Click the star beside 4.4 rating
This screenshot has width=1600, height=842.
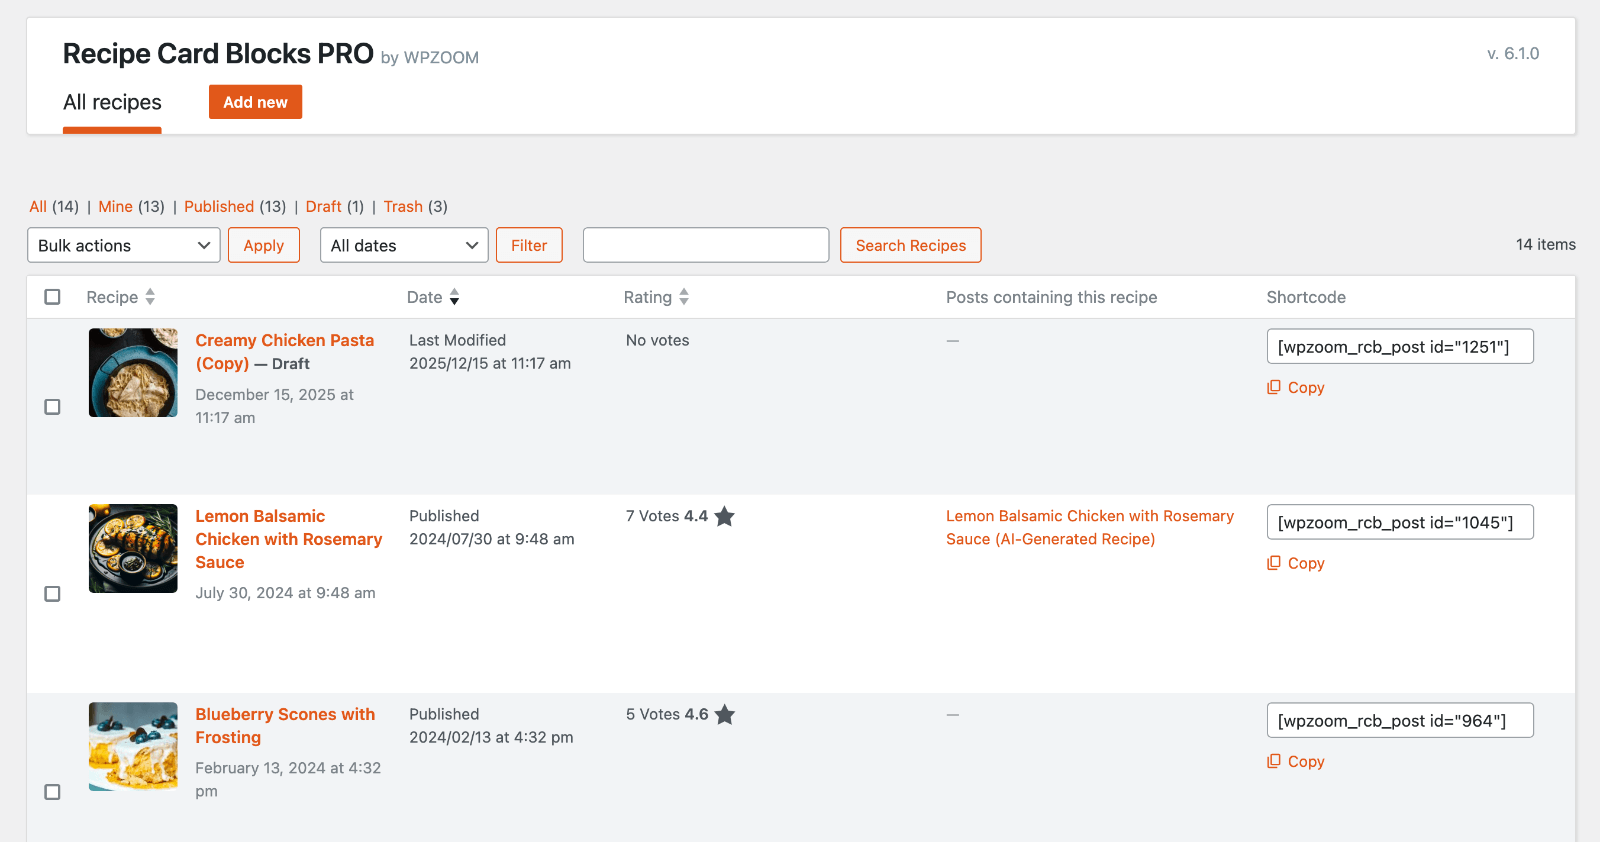(725, 516)
